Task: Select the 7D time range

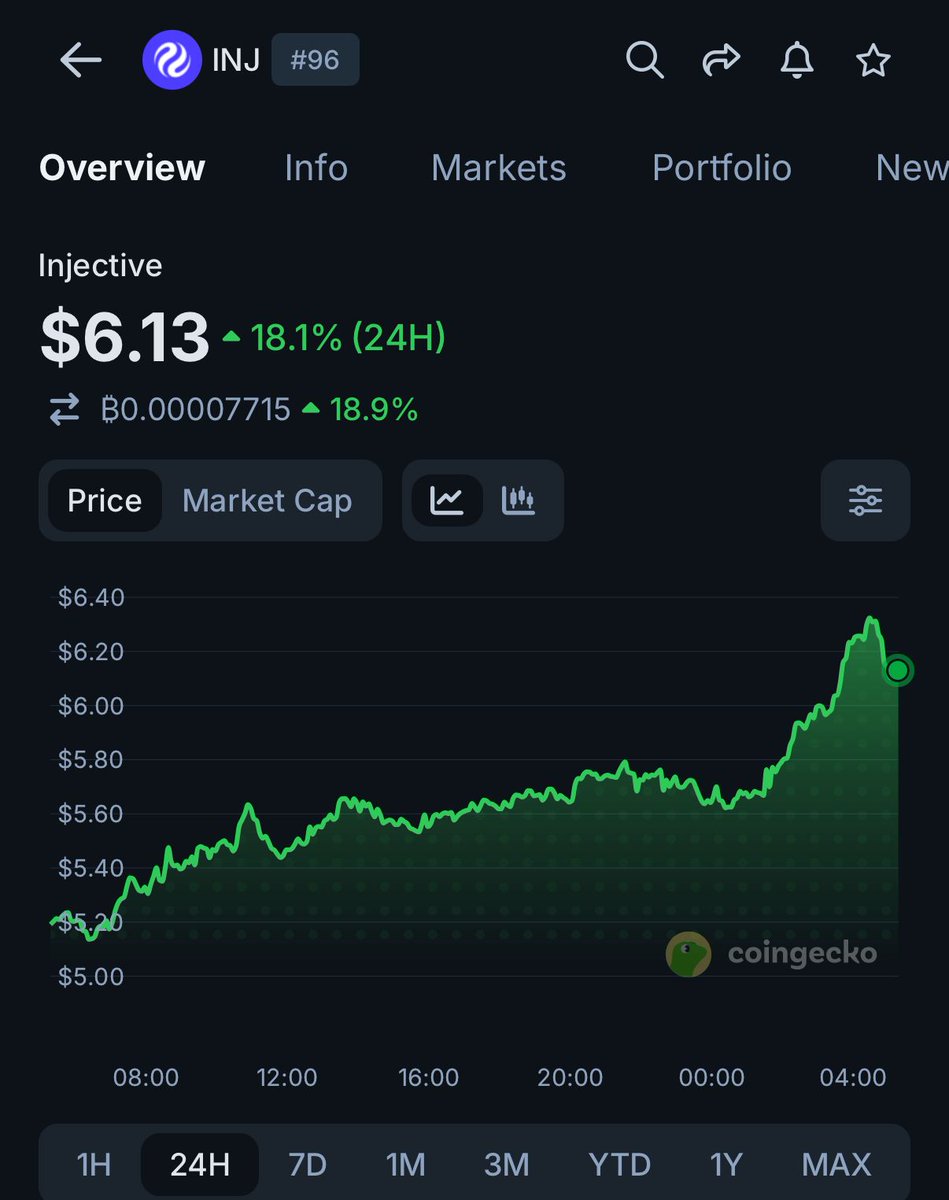Action: point(307,1164)
